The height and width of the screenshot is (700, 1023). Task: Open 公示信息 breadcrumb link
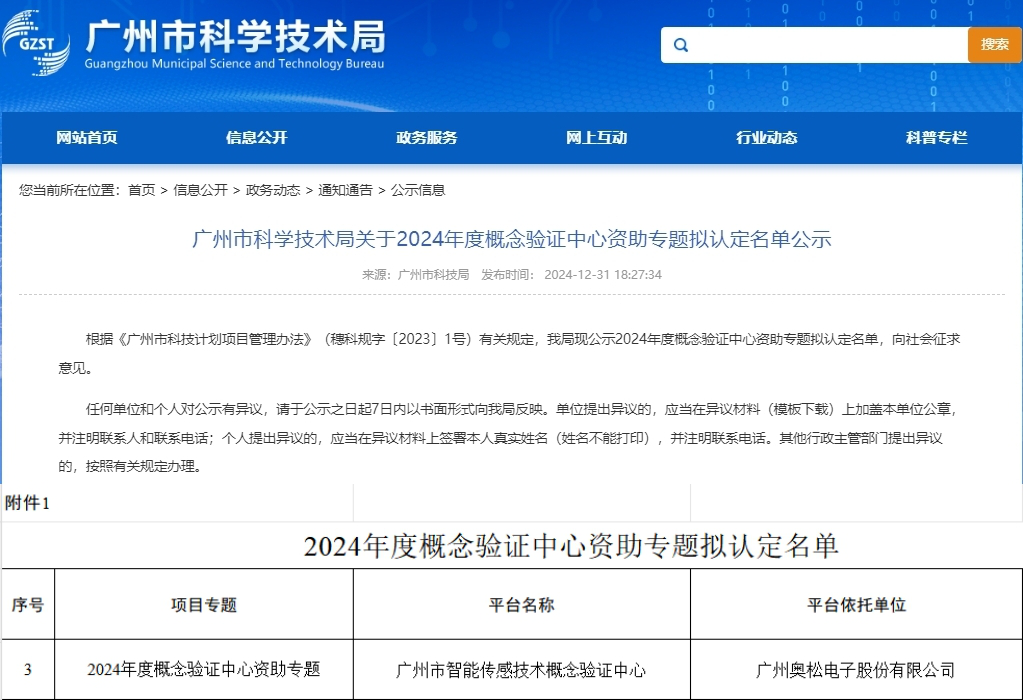point(418,190)
